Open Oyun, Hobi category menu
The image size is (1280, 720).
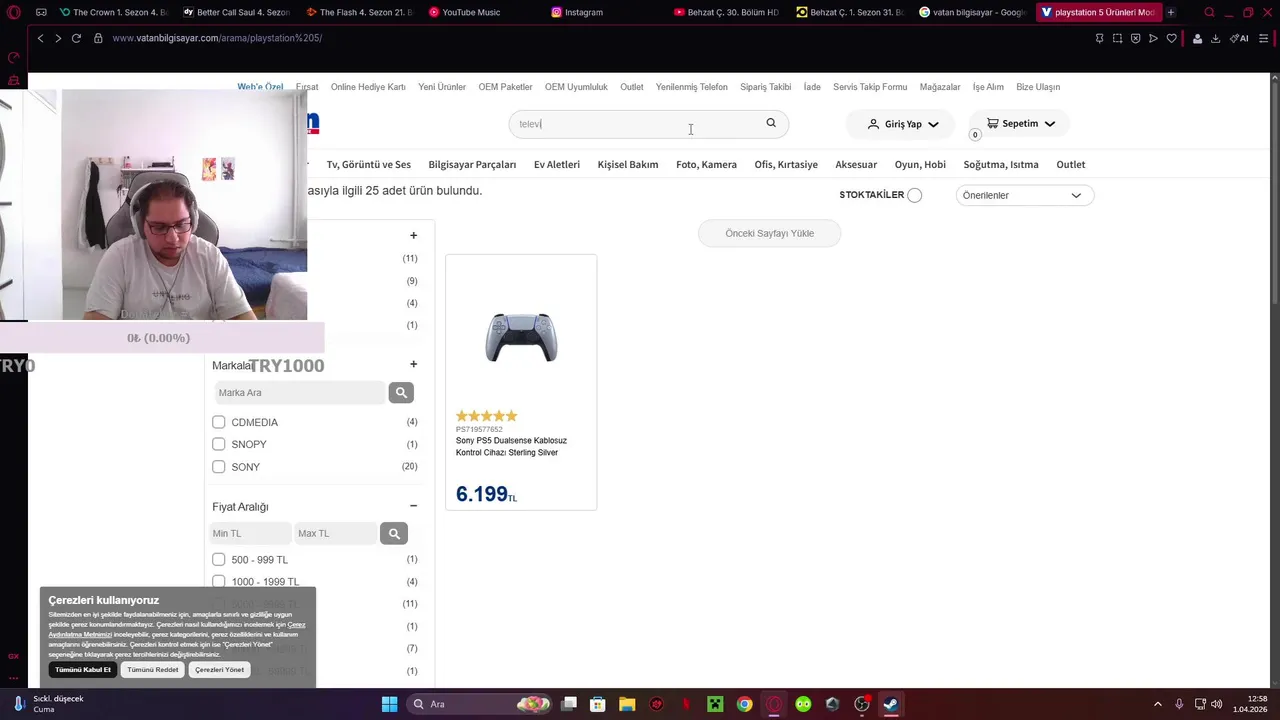(x=920, y=165)
